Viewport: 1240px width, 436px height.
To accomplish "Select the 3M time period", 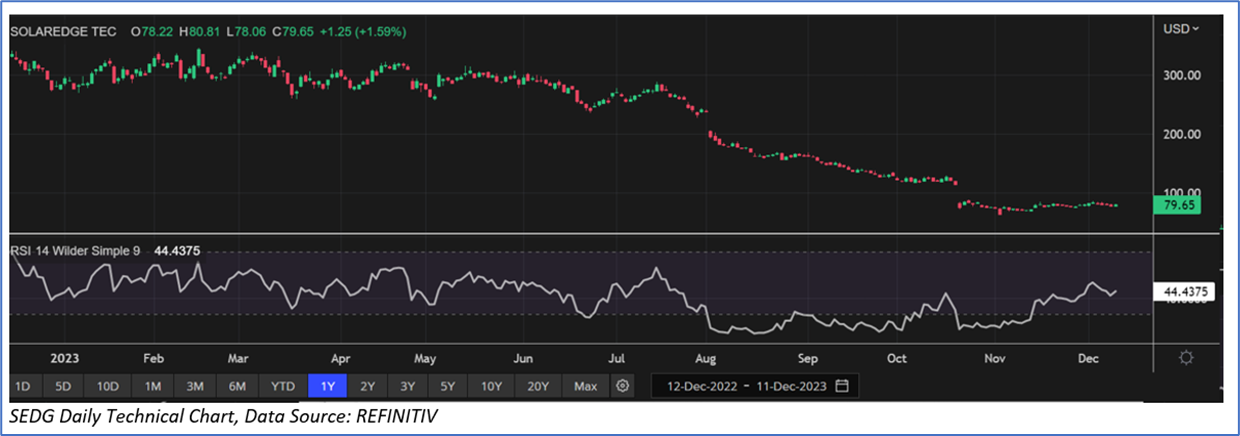I will [195, 385].
